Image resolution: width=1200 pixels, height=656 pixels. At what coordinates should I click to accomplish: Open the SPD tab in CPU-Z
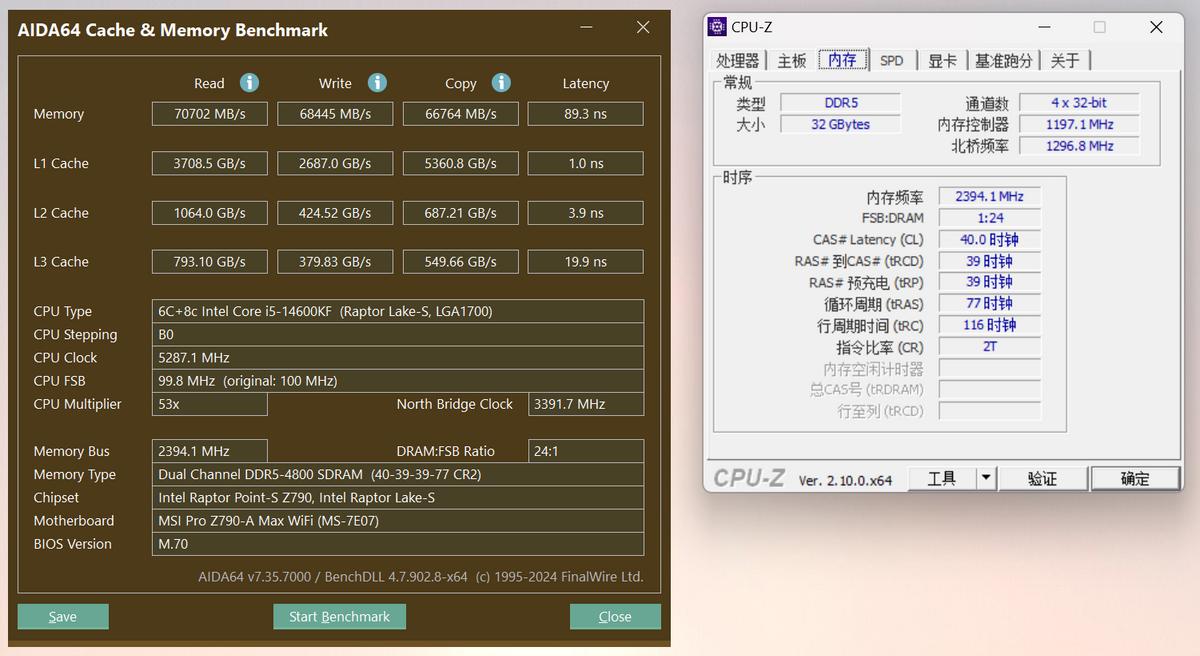pos(892,60)
